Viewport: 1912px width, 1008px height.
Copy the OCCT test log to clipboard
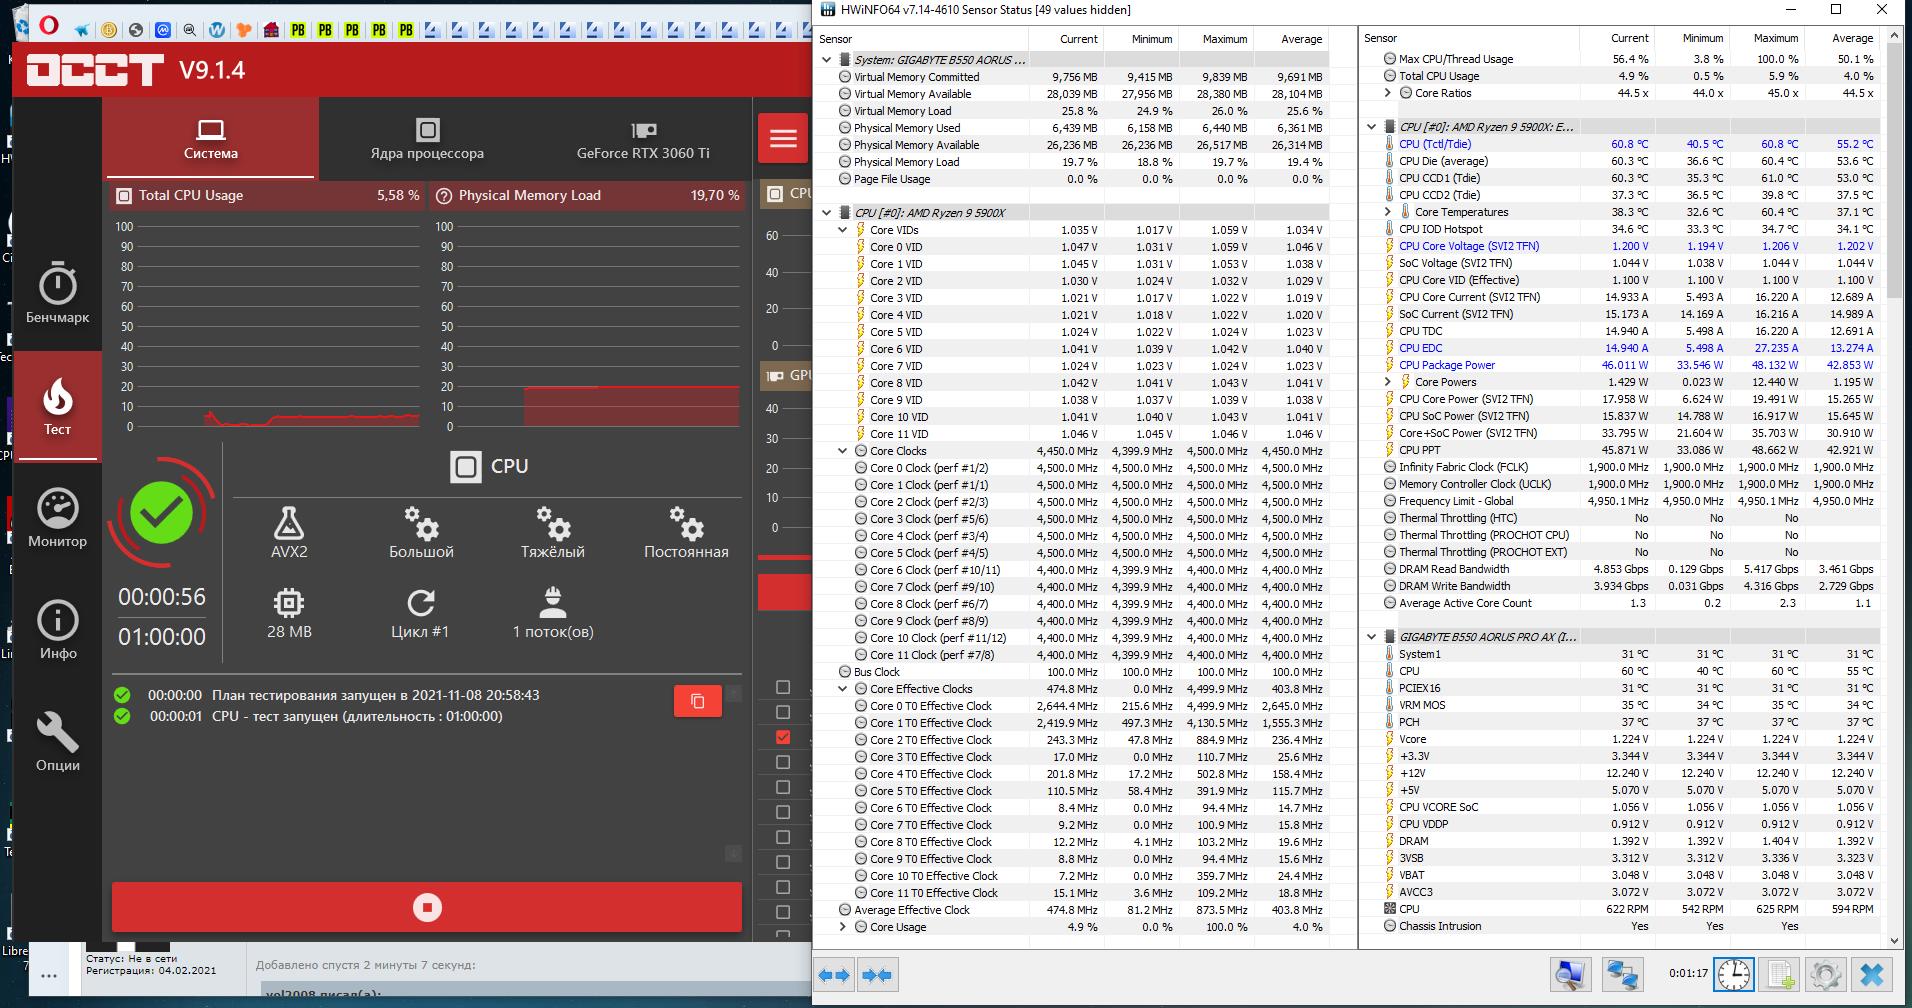(x=698, y=701)
